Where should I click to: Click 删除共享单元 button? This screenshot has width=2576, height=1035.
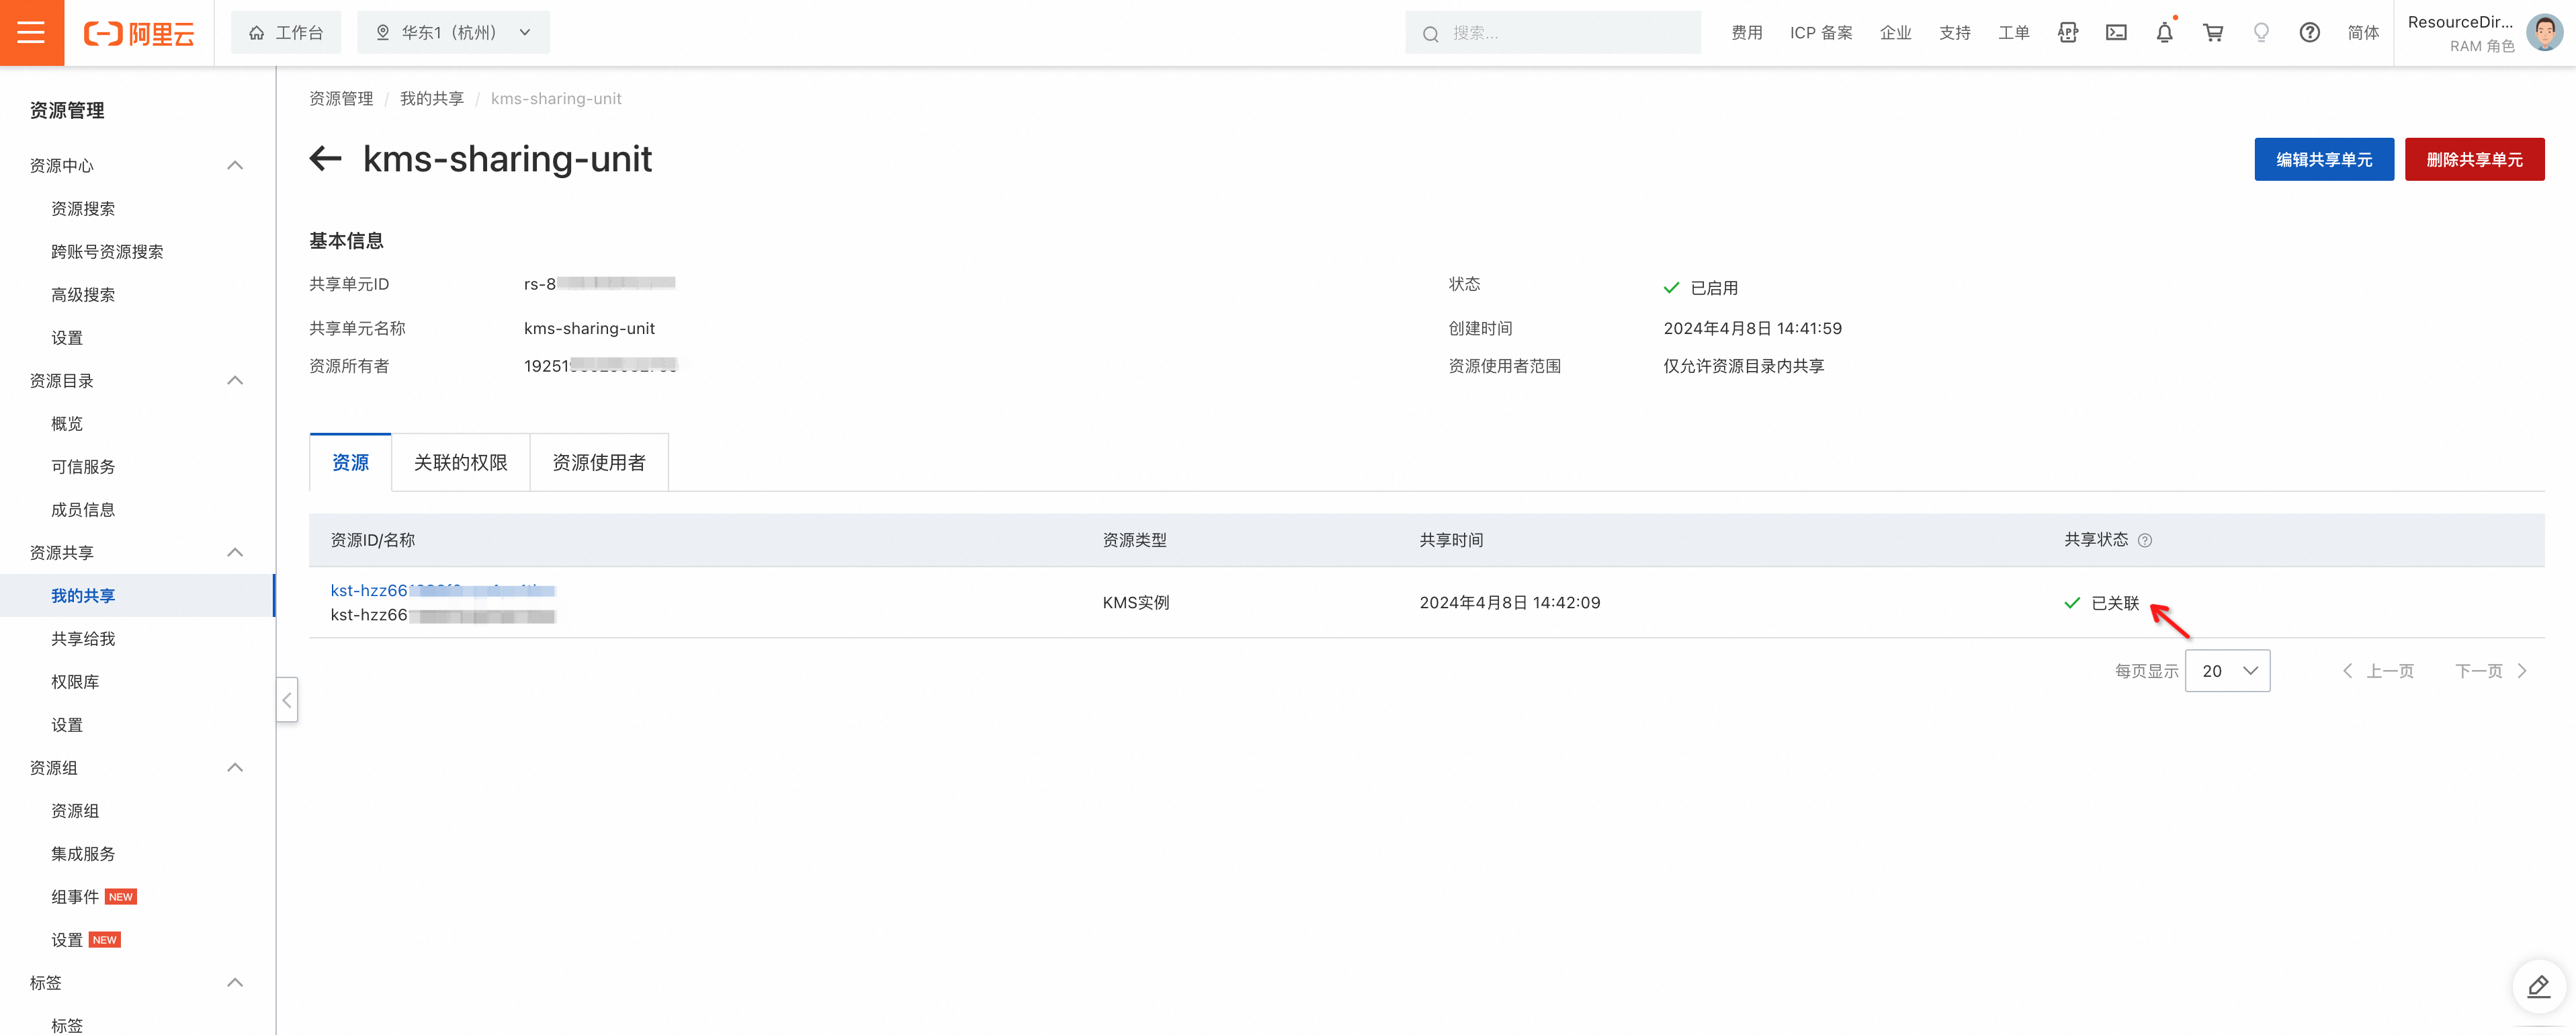(x=2474, y=159)
